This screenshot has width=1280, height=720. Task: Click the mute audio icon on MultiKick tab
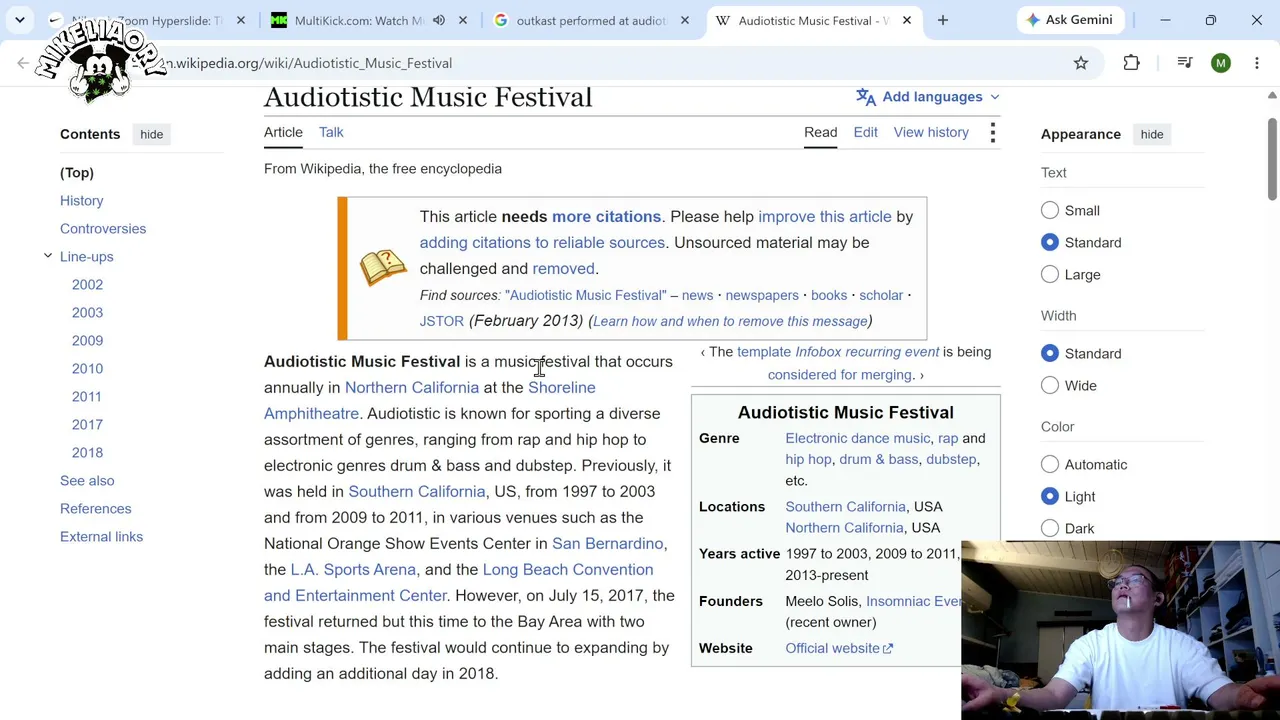point(439,20)
